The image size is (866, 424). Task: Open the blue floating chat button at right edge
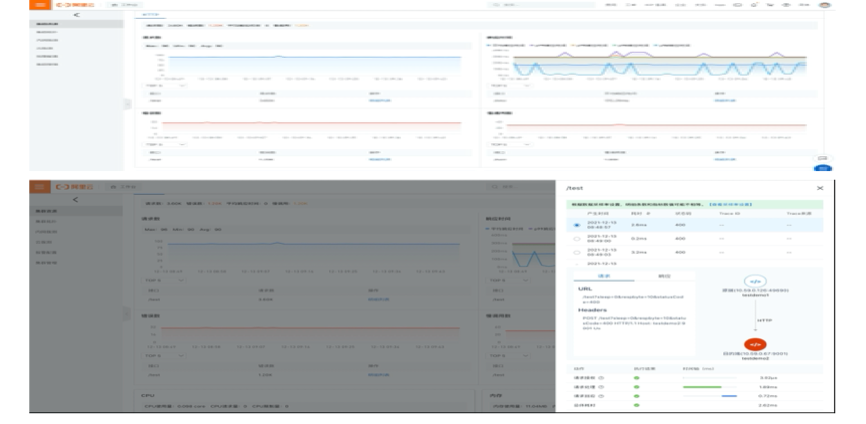point(823,168)
